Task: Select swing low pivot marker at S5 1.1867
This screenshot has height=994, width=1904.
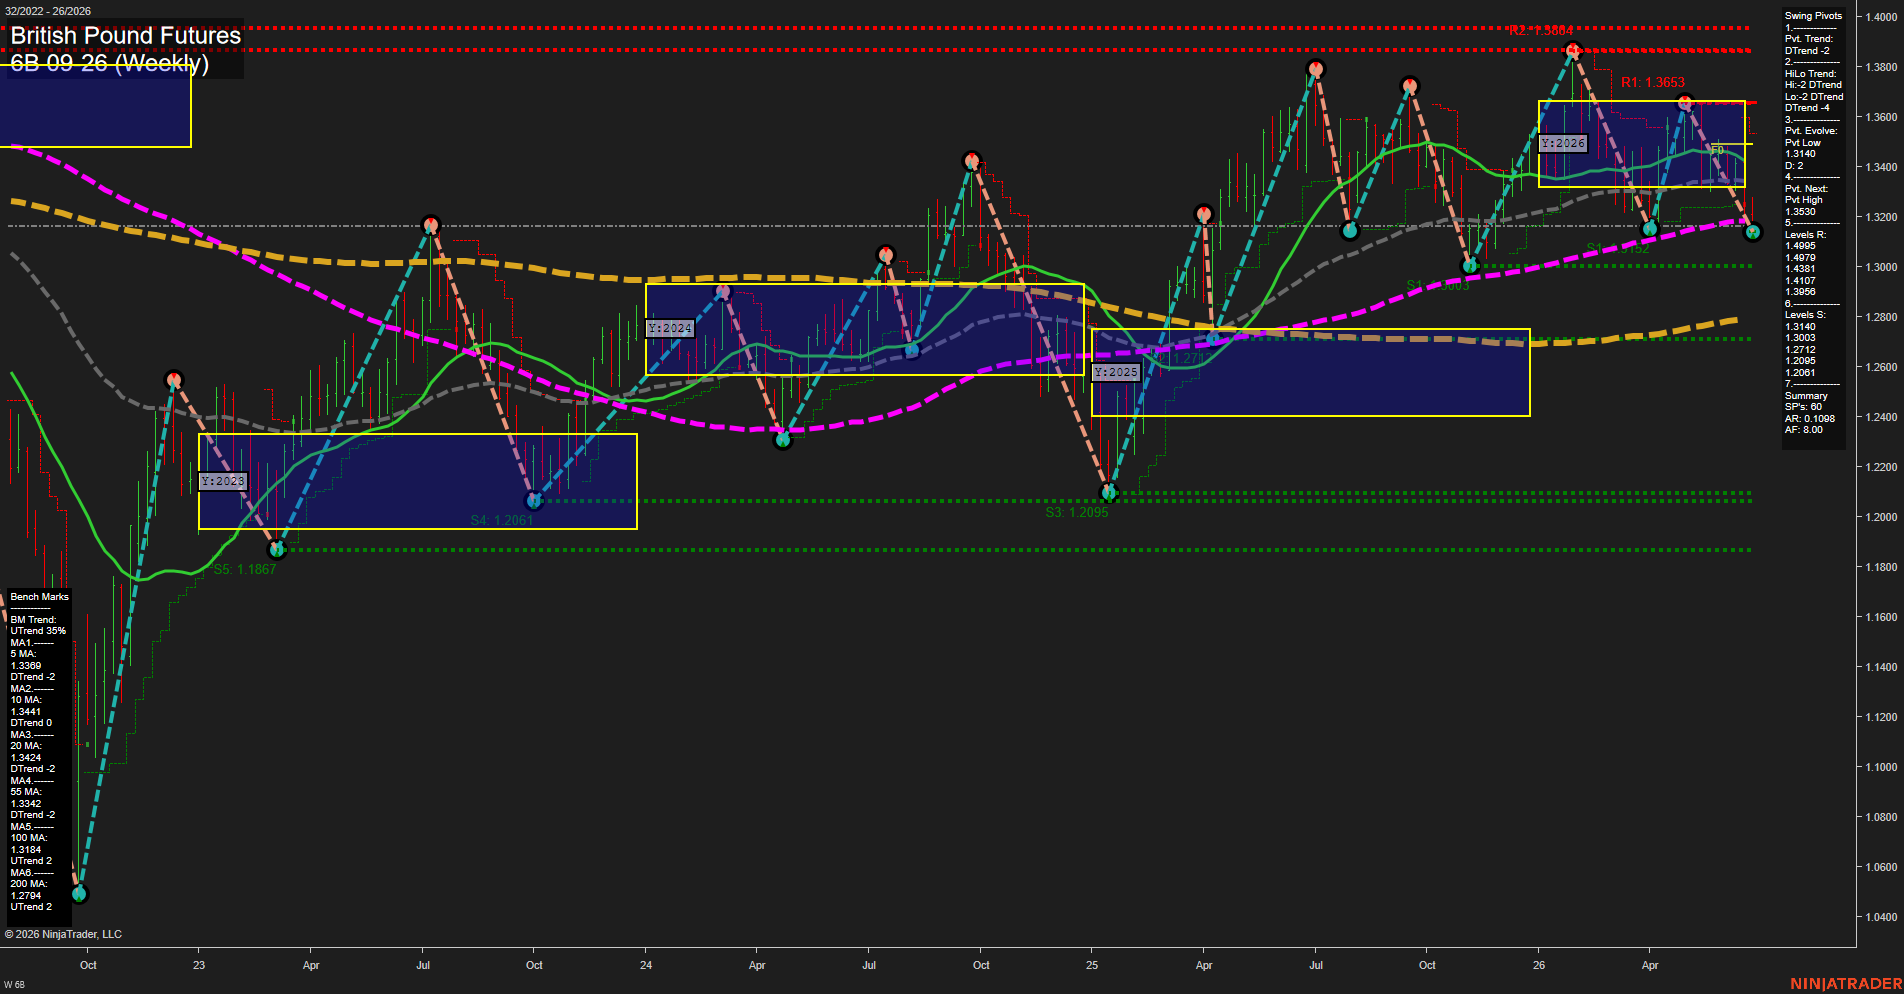Action: click(x=277, y=549)
